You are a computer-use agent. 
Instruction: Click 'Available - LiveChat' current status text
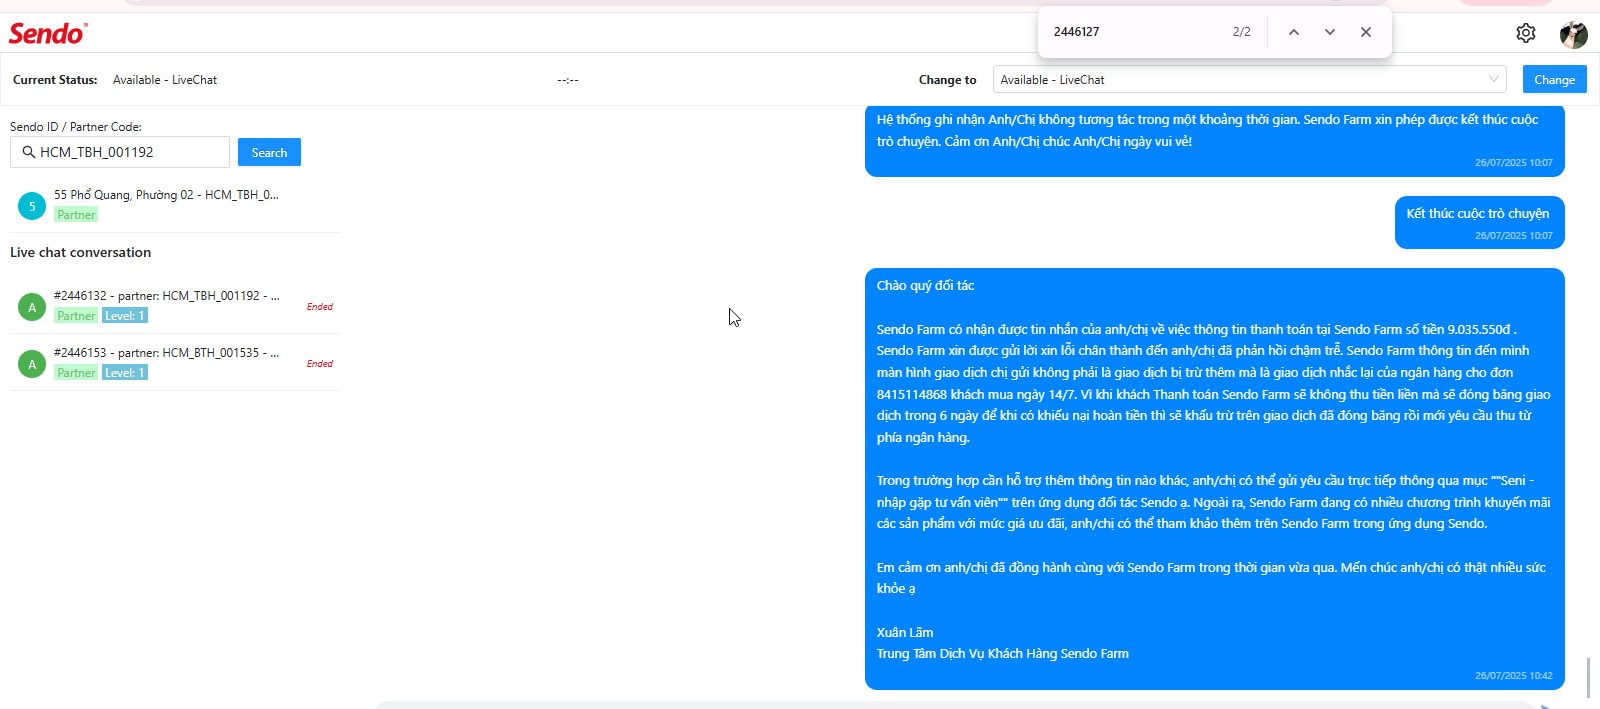[x=165, y=80]
